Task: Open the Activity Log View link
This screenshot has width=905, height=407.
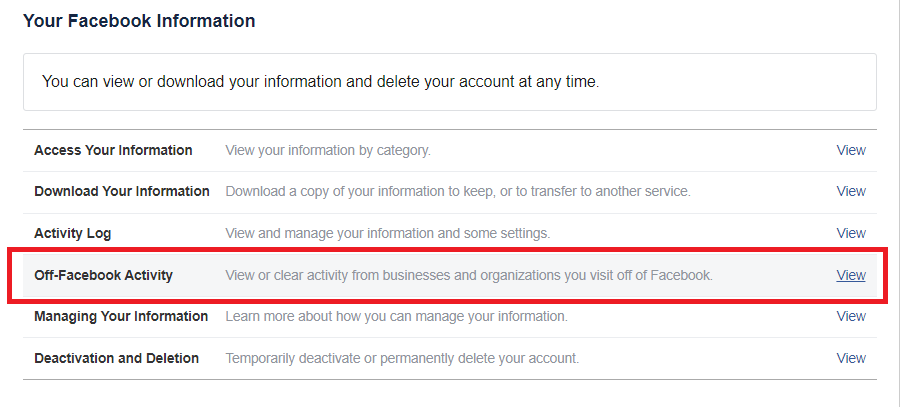Action: coord(851,233)
